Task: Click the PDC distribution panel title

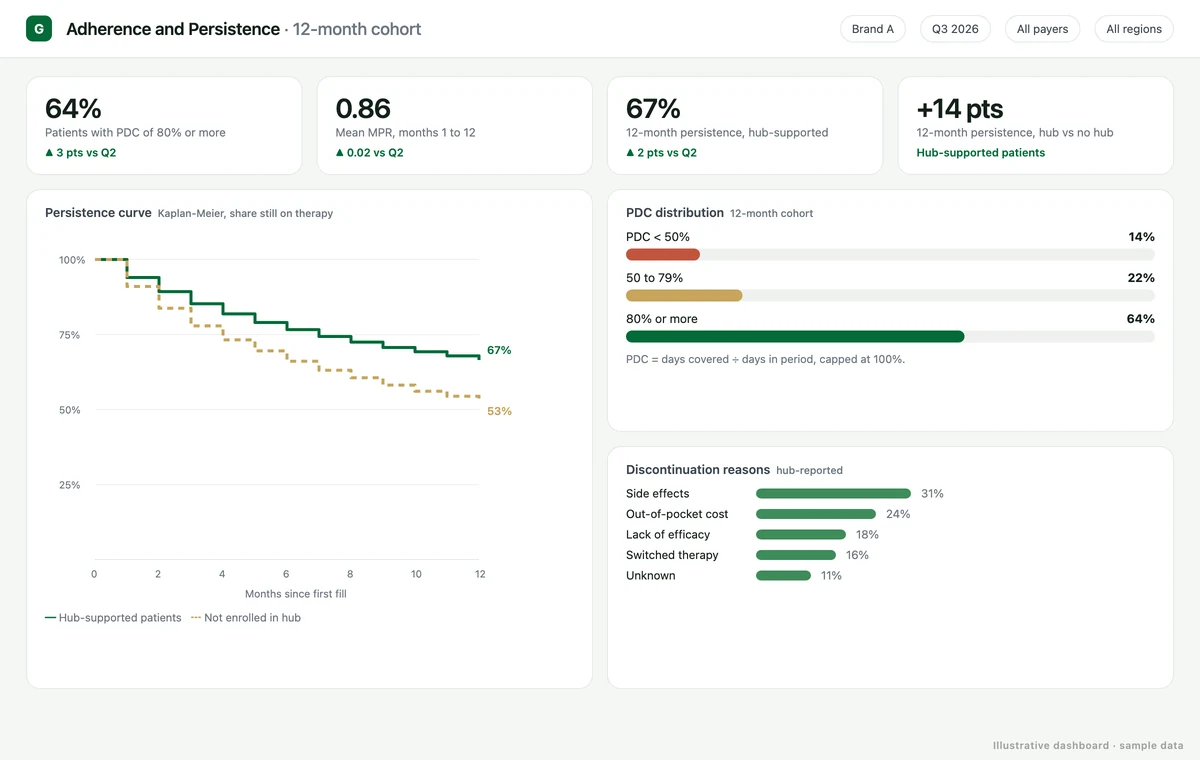Action: tap(675, 213)
